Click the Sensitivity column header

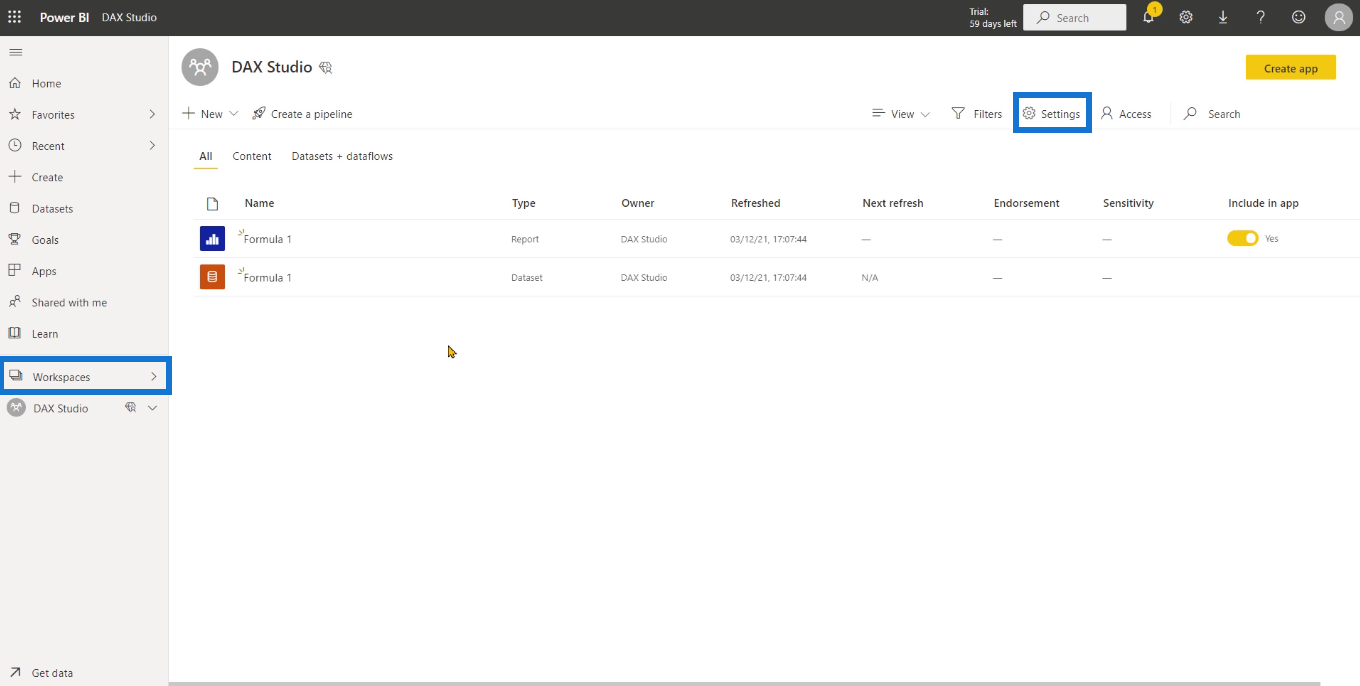tap(1128, 203)
